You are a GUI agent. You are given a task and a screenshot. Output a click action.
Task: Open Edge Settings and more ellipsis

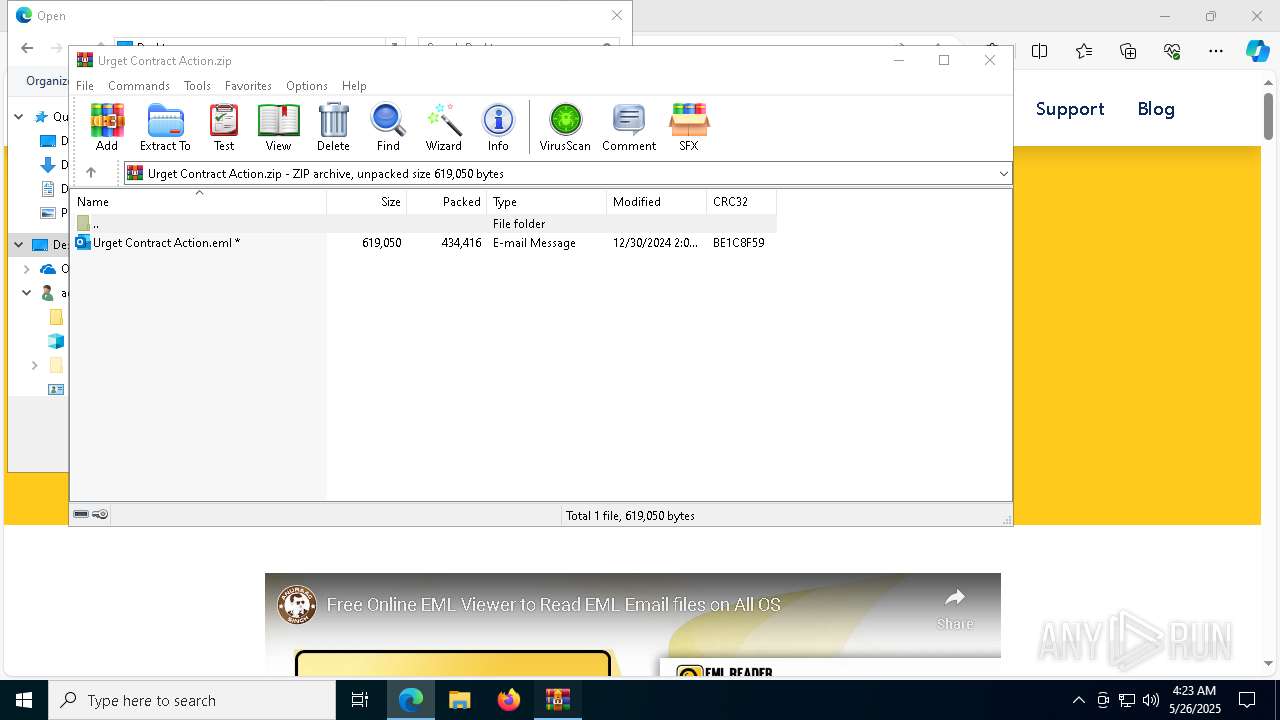[1216, 51]
